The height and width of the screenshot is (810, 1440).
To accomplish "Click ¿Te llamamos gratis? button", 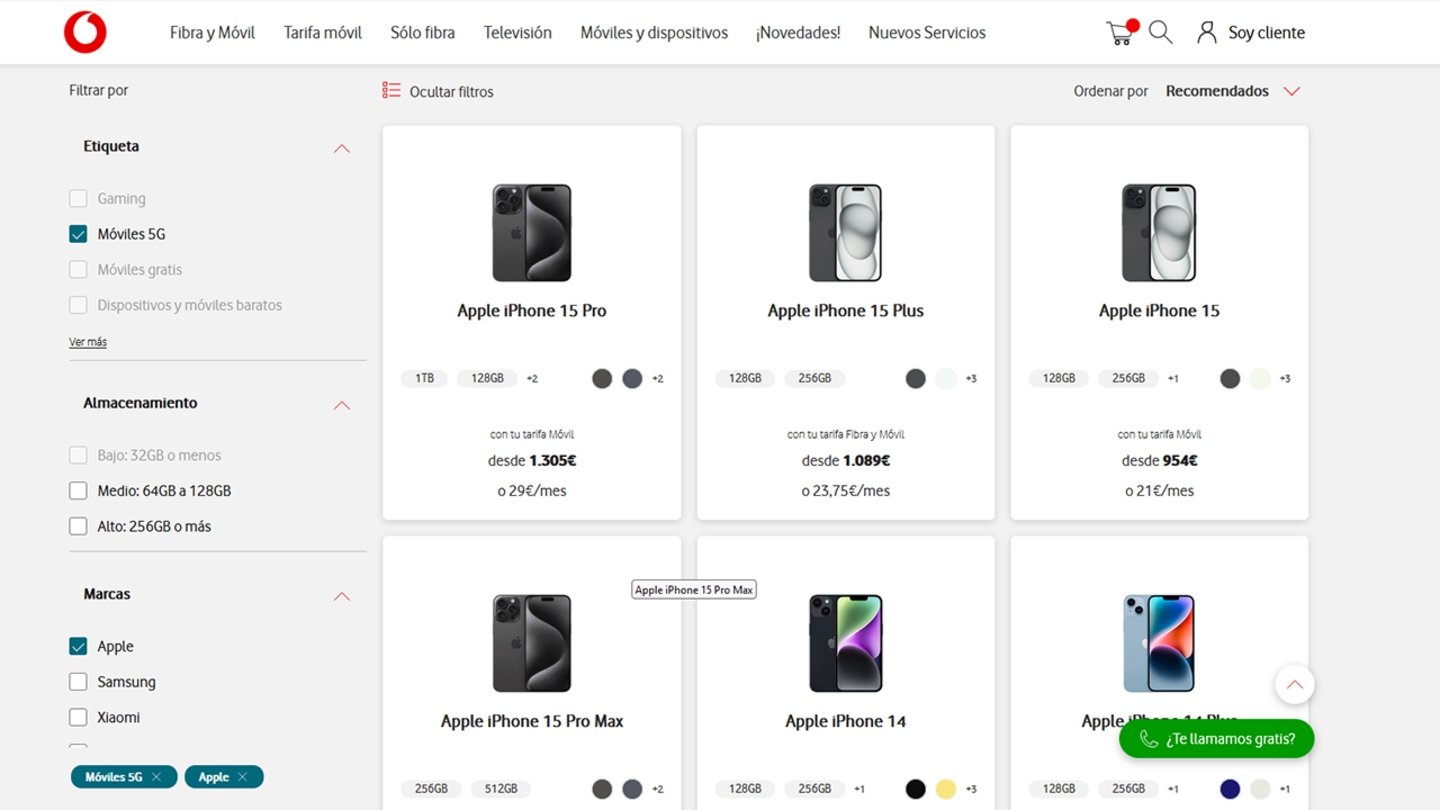I will point(1216,739).
